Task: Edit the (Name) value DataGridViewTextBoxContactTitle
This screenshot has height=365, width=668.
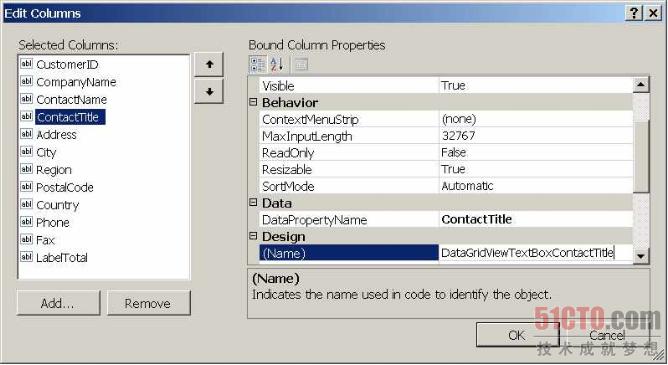Action: (535, 253)
